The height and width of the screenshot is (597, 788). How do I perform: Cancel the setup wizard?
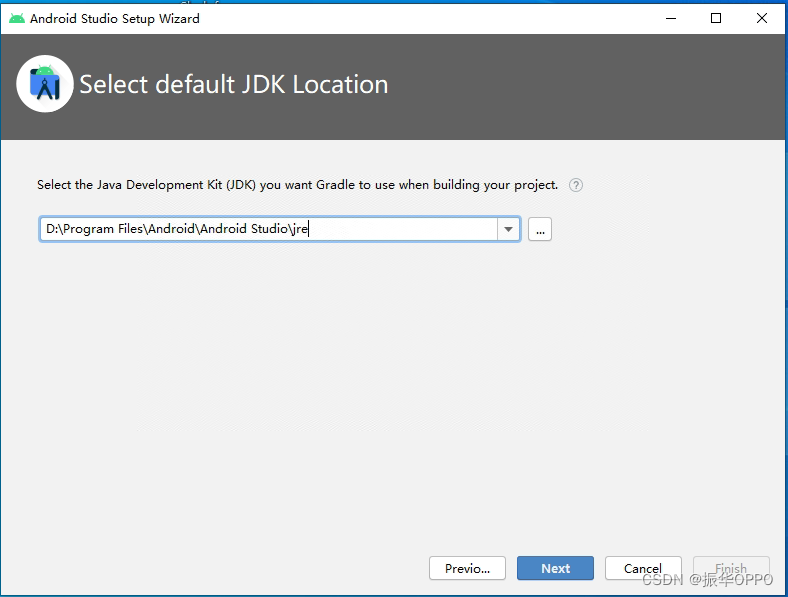[643, 568]
